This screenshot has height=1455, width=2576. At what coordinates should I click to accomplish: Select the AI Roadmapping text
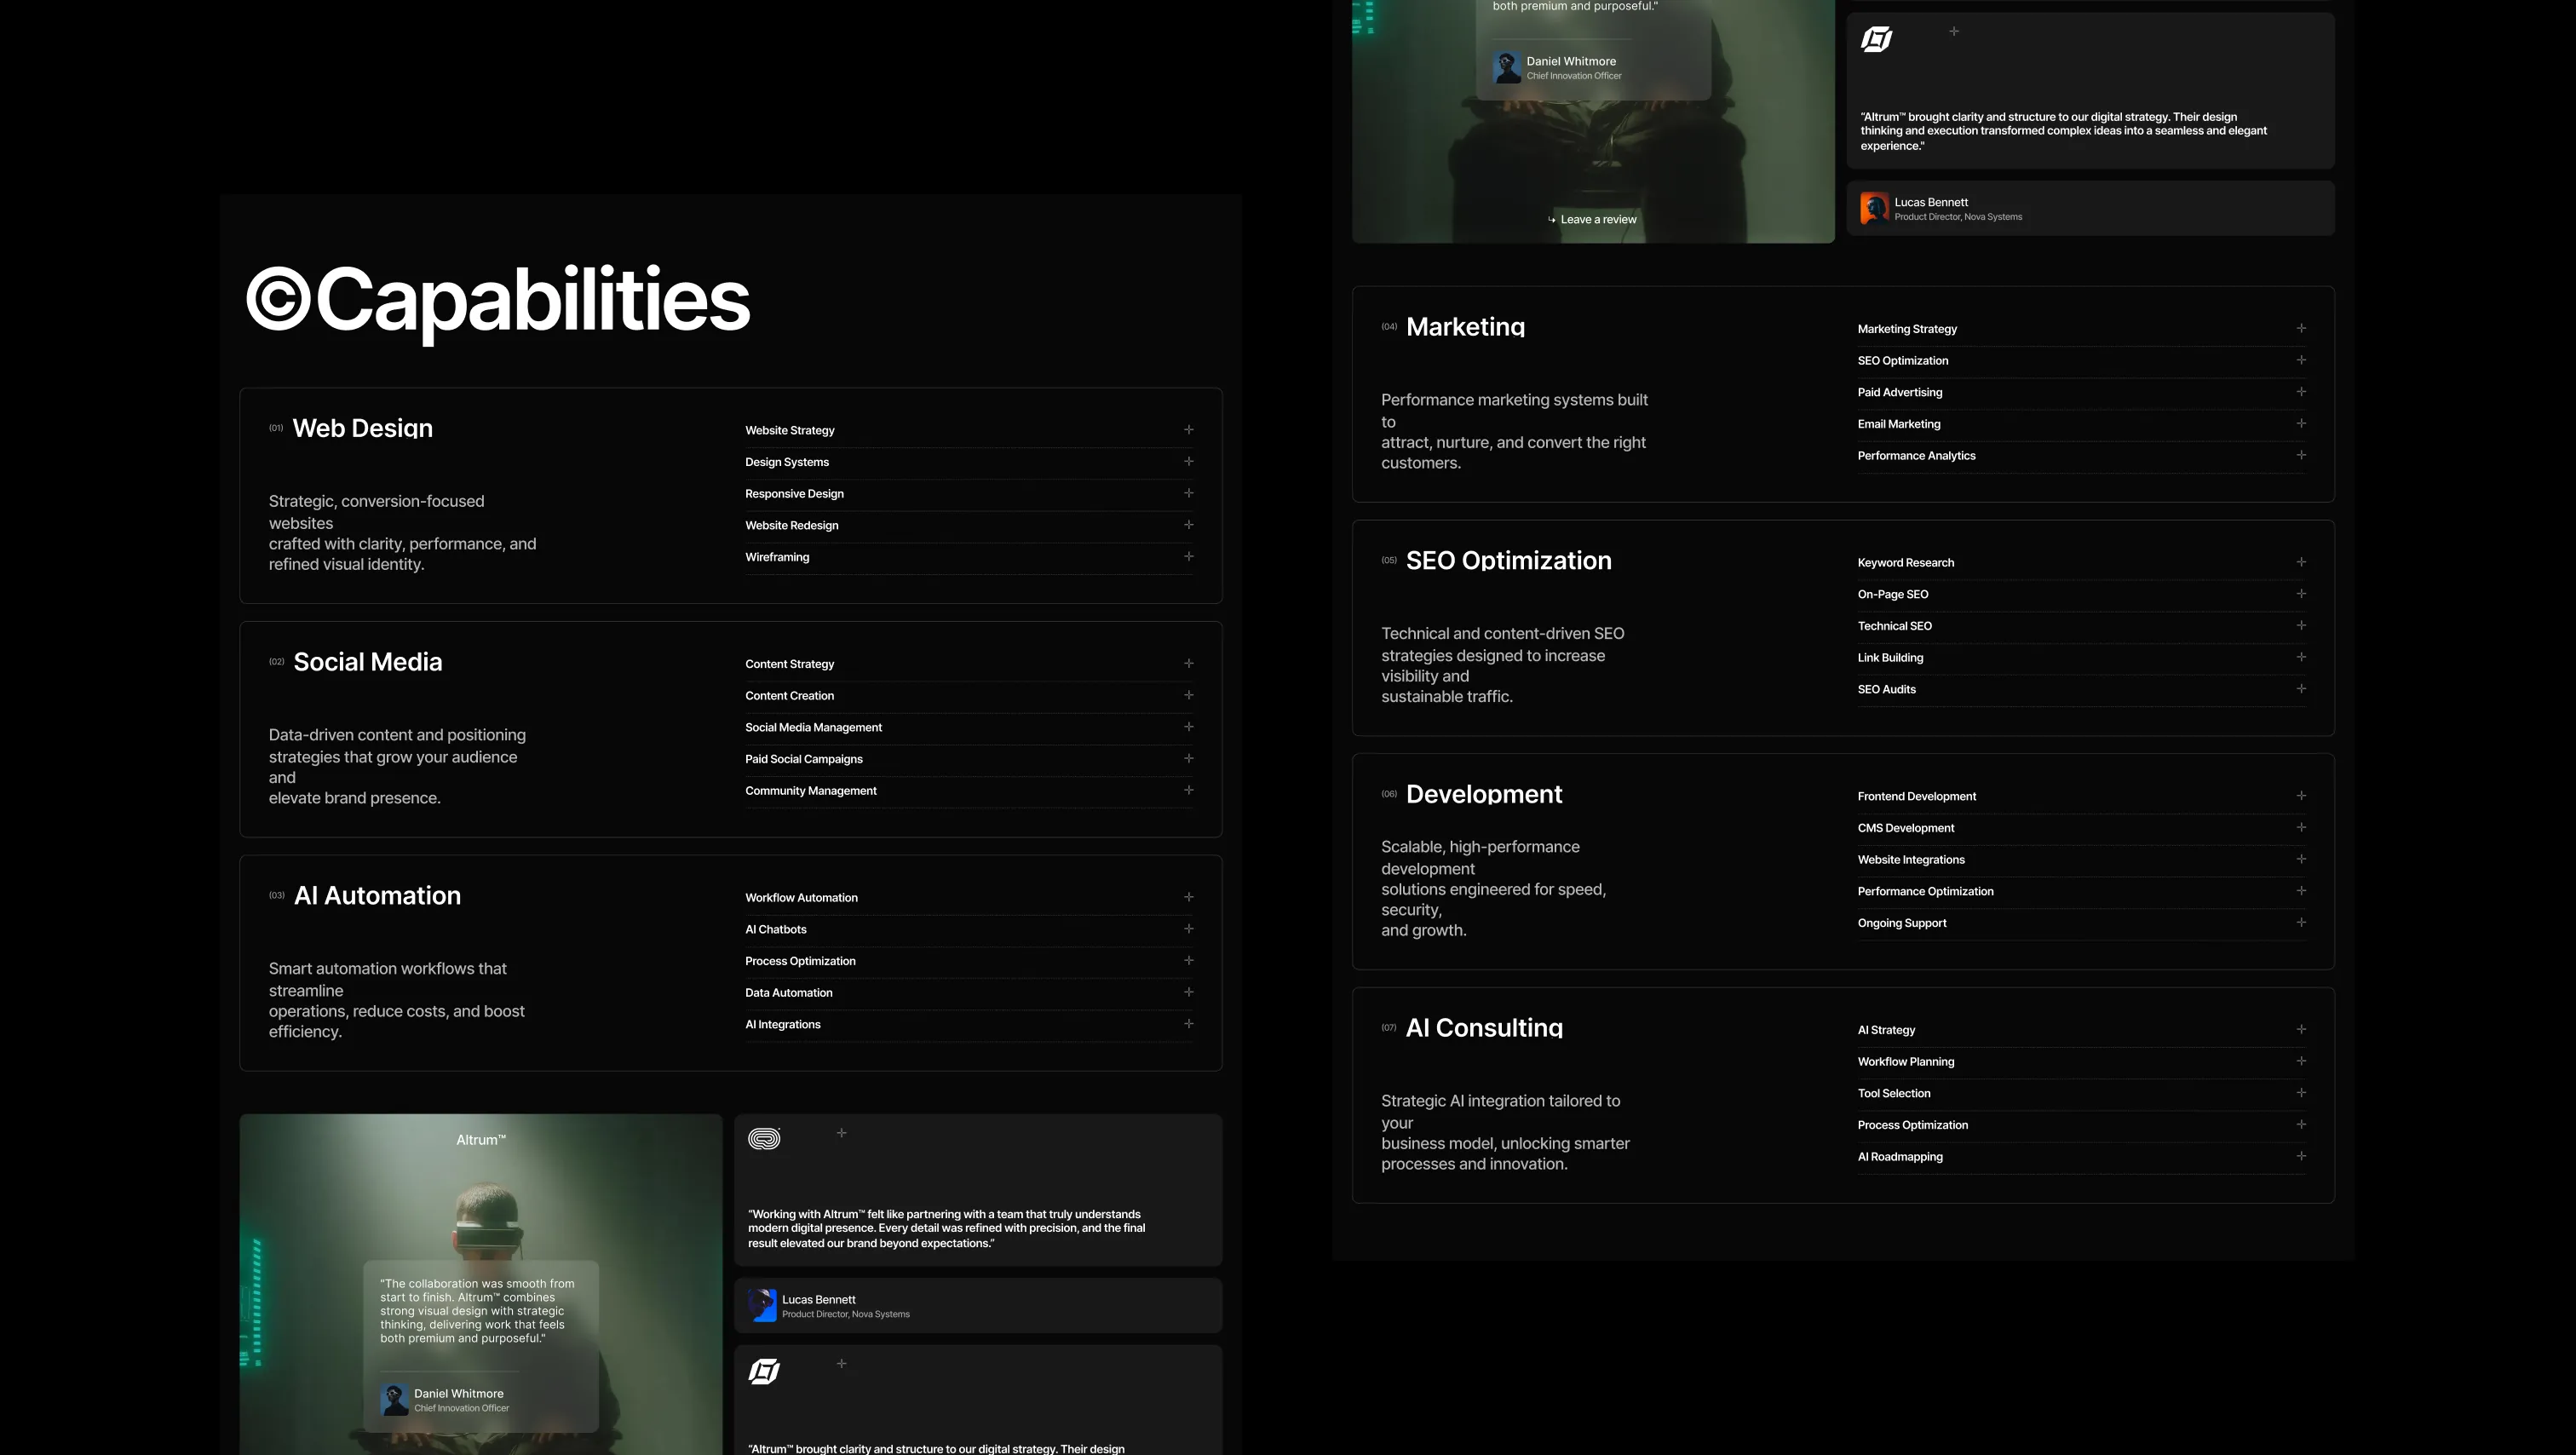[x=1900, y=1157]
